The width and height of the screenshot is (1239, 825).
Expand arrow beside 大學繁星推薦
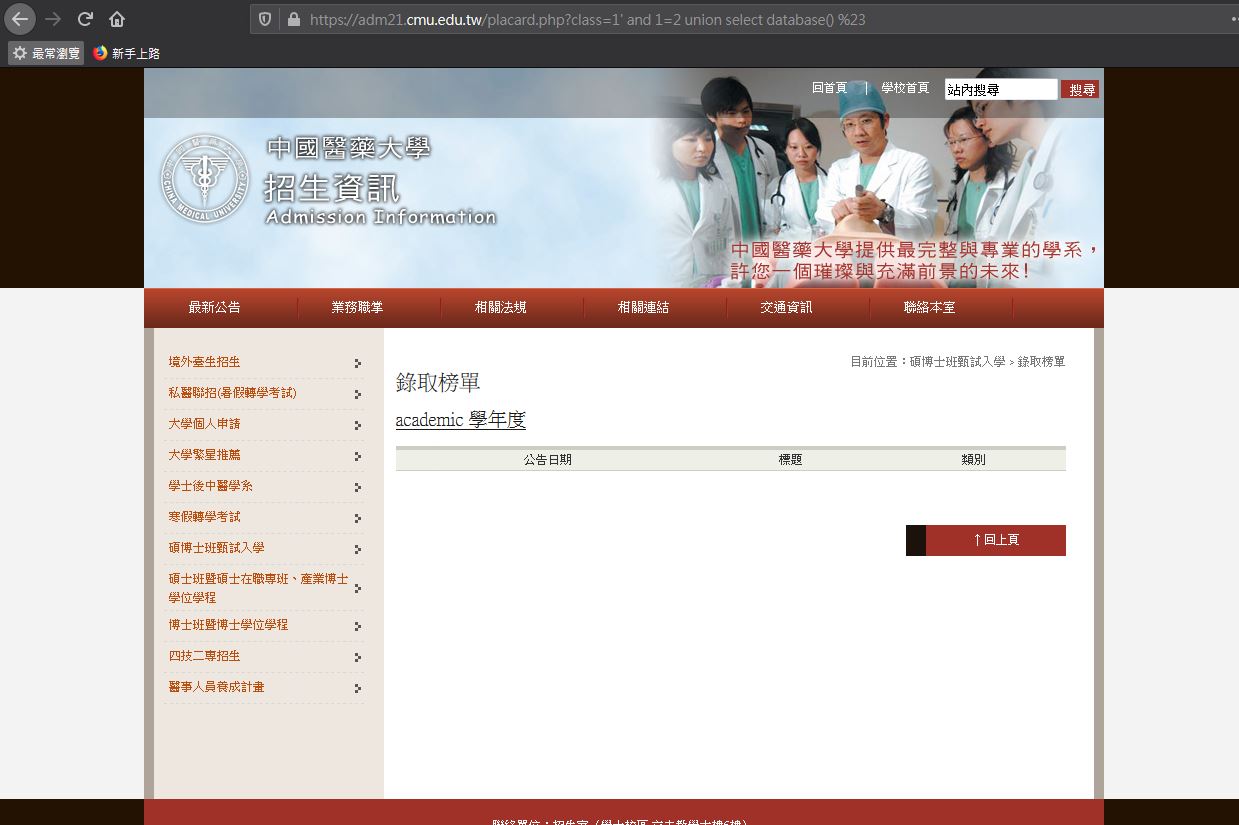[358, 457]
